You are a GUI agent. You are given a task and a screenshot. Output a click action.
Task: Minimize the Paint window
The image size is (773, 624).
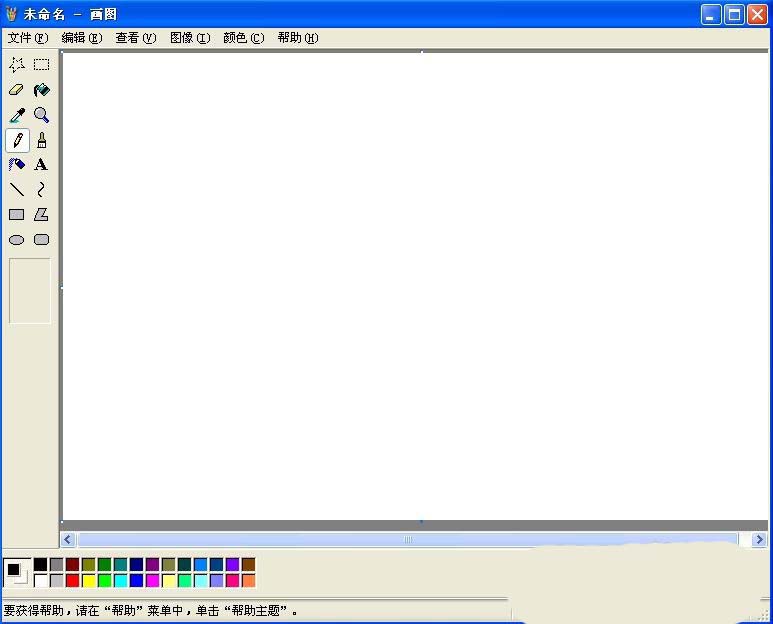(711, 15)
